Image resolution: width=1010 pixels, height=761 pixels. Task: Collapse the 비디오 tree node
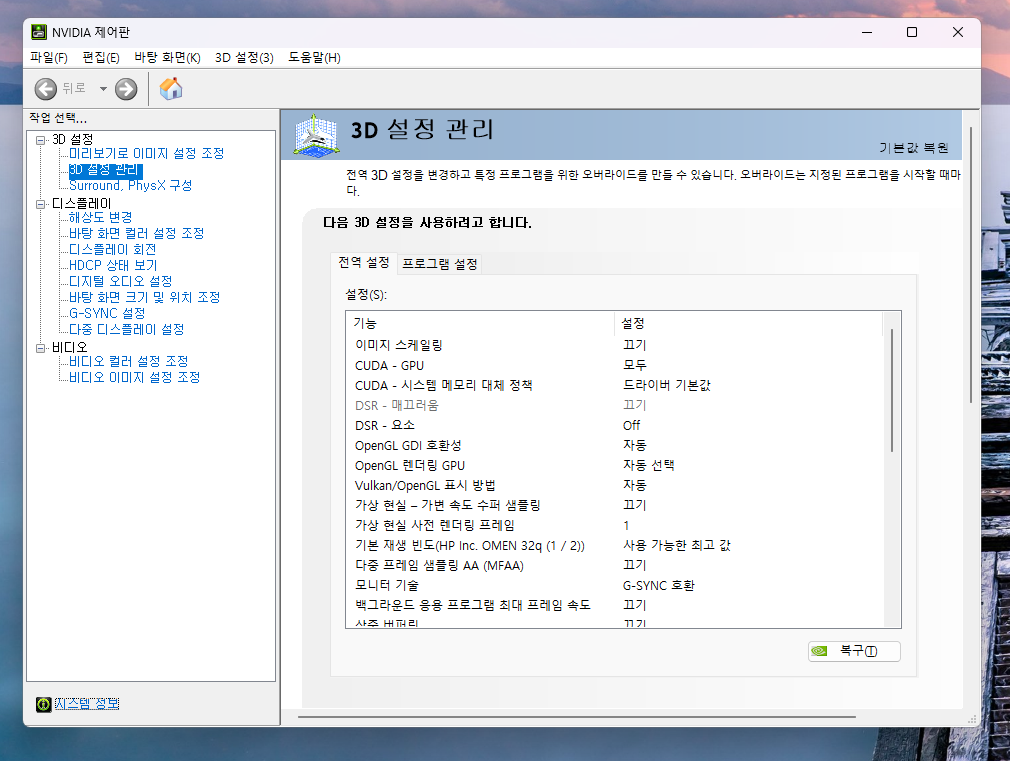point(41,348)
